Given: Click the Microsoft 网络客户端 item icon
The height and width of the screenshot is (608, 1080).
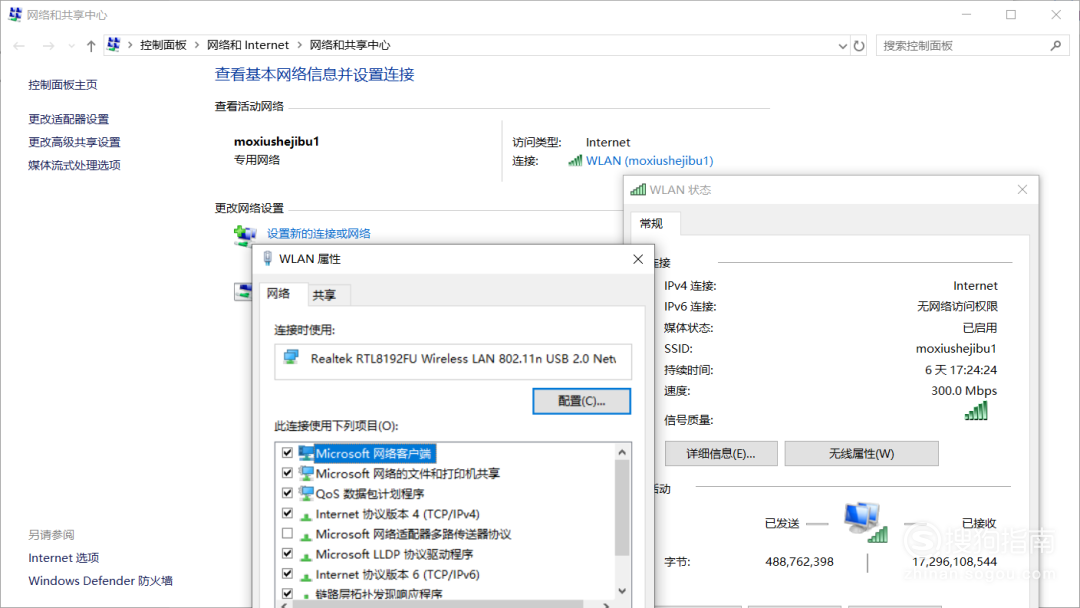Looking at the screenshot, I should 306,453.
